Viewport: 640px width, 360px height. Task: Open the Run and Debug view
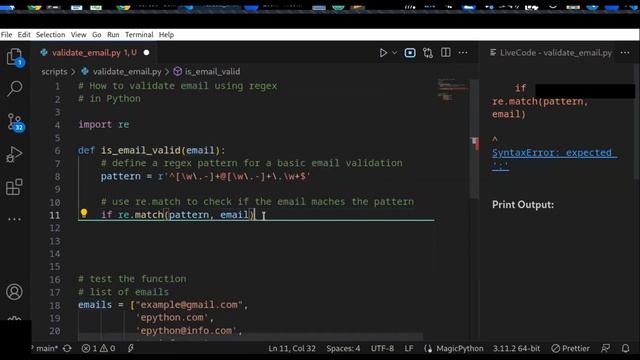click(x=14, y=154)
